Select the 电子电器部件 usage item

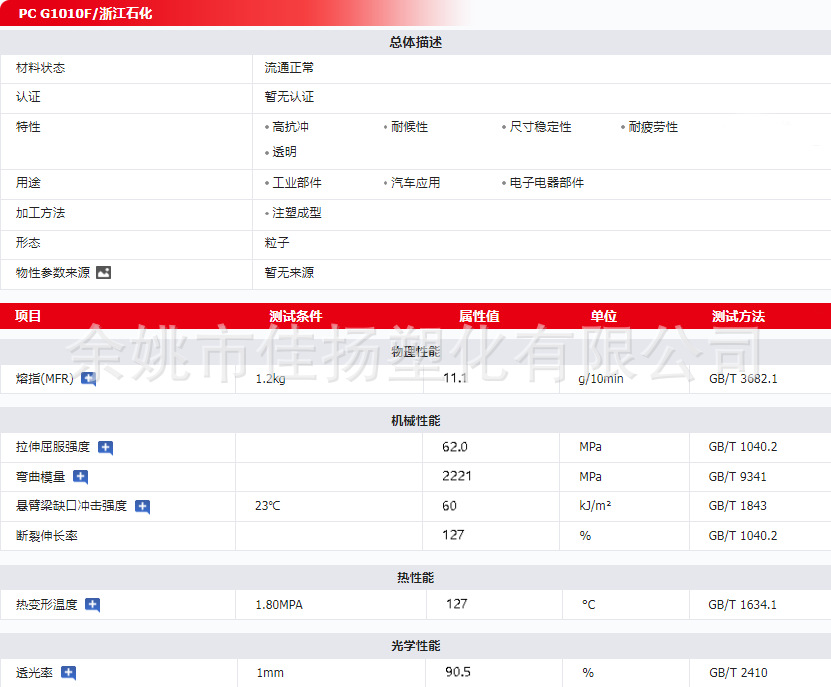pyautogui.click(x=546, y=183)
